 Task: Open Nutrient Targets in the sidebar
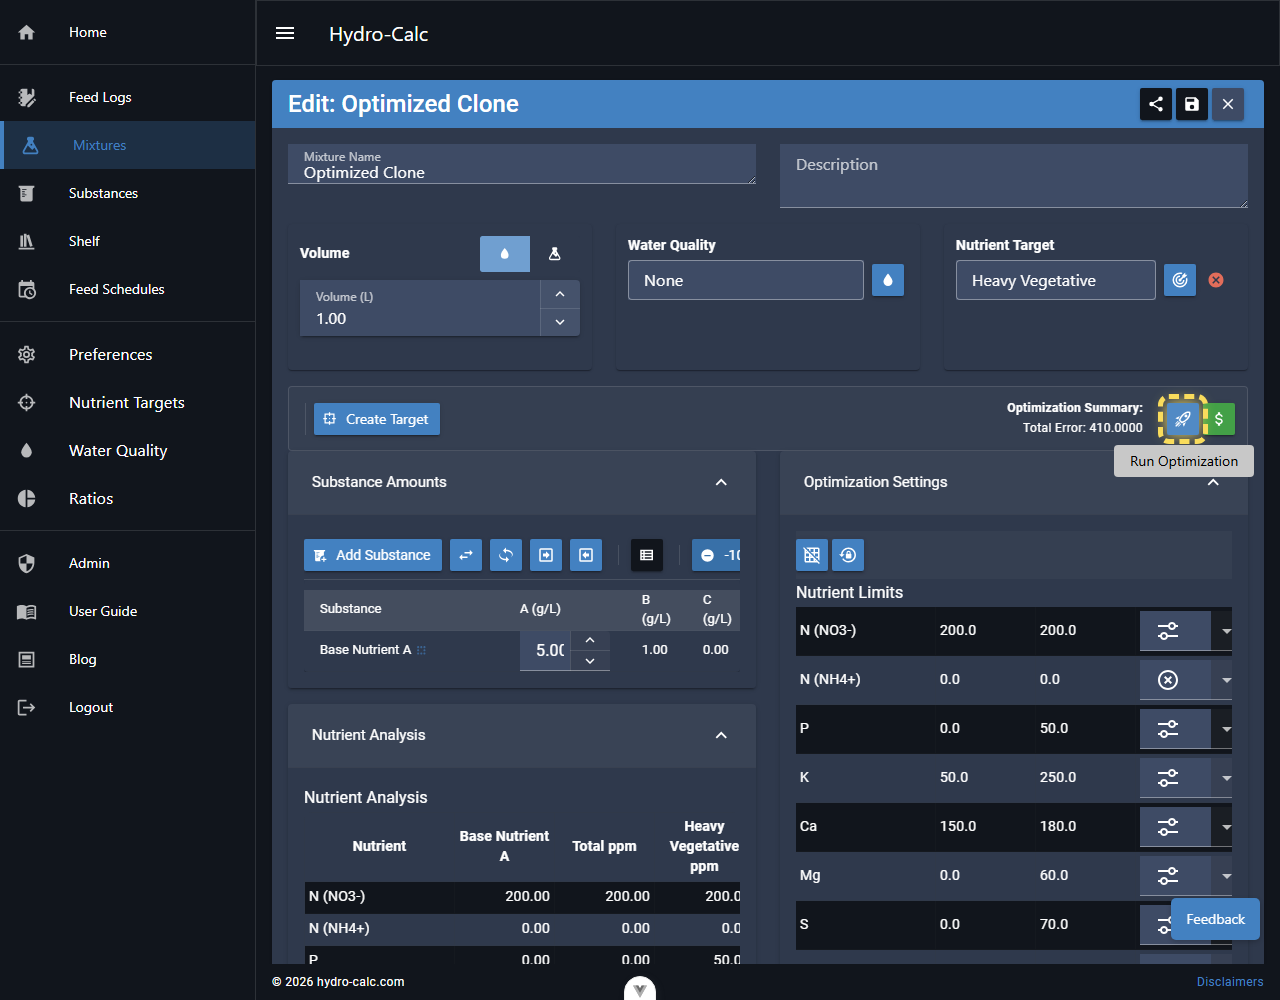(128, 402)
